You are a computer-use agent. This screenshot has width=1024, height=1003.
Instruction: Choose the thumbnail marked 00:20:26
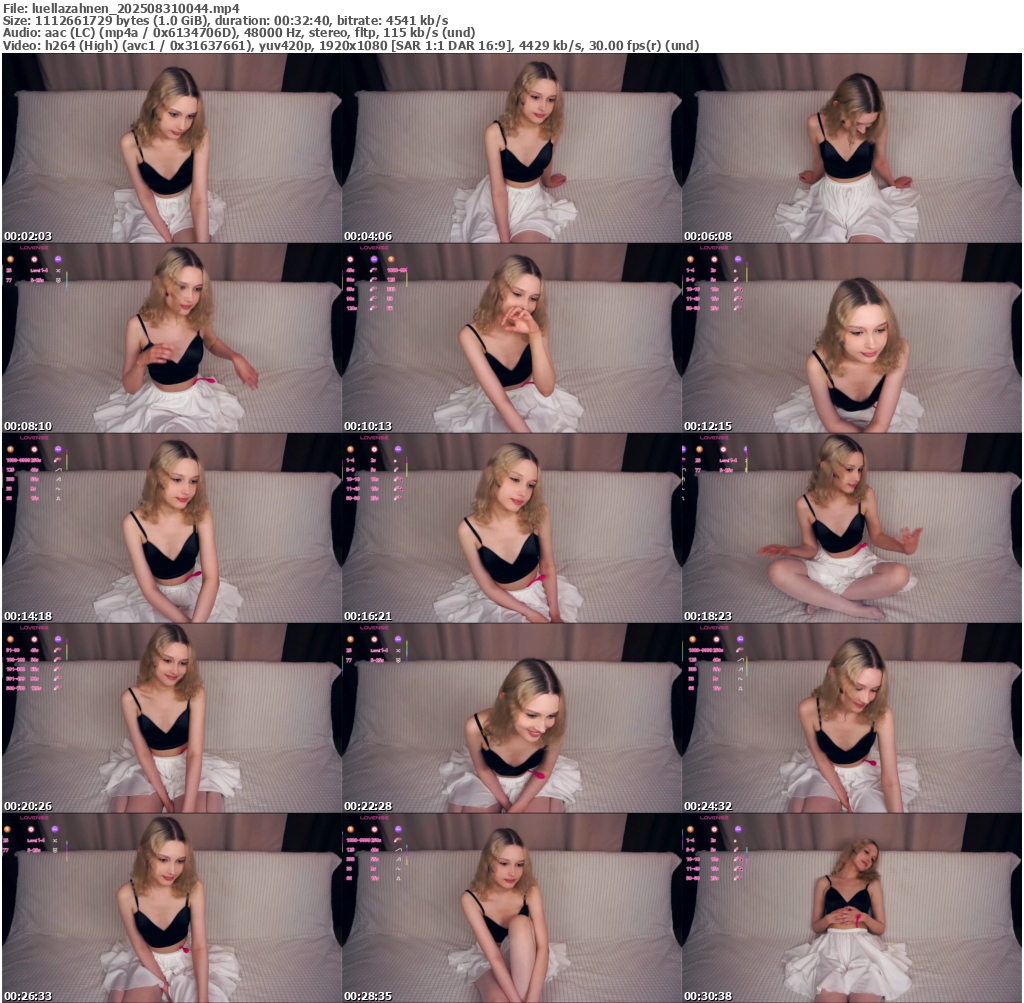click(172, 718)
